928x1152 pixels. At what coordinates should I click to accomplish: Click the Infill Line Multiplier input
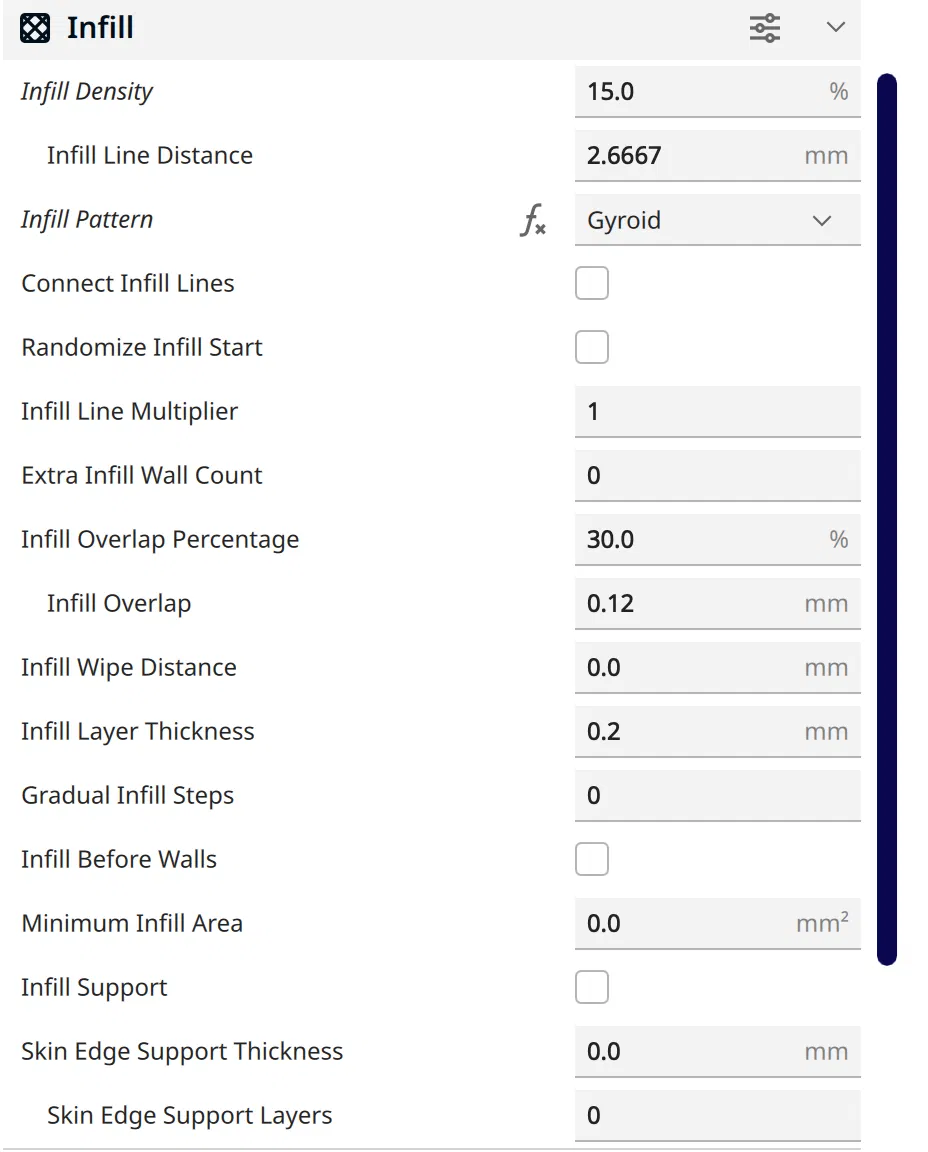[x=717, y=412]
